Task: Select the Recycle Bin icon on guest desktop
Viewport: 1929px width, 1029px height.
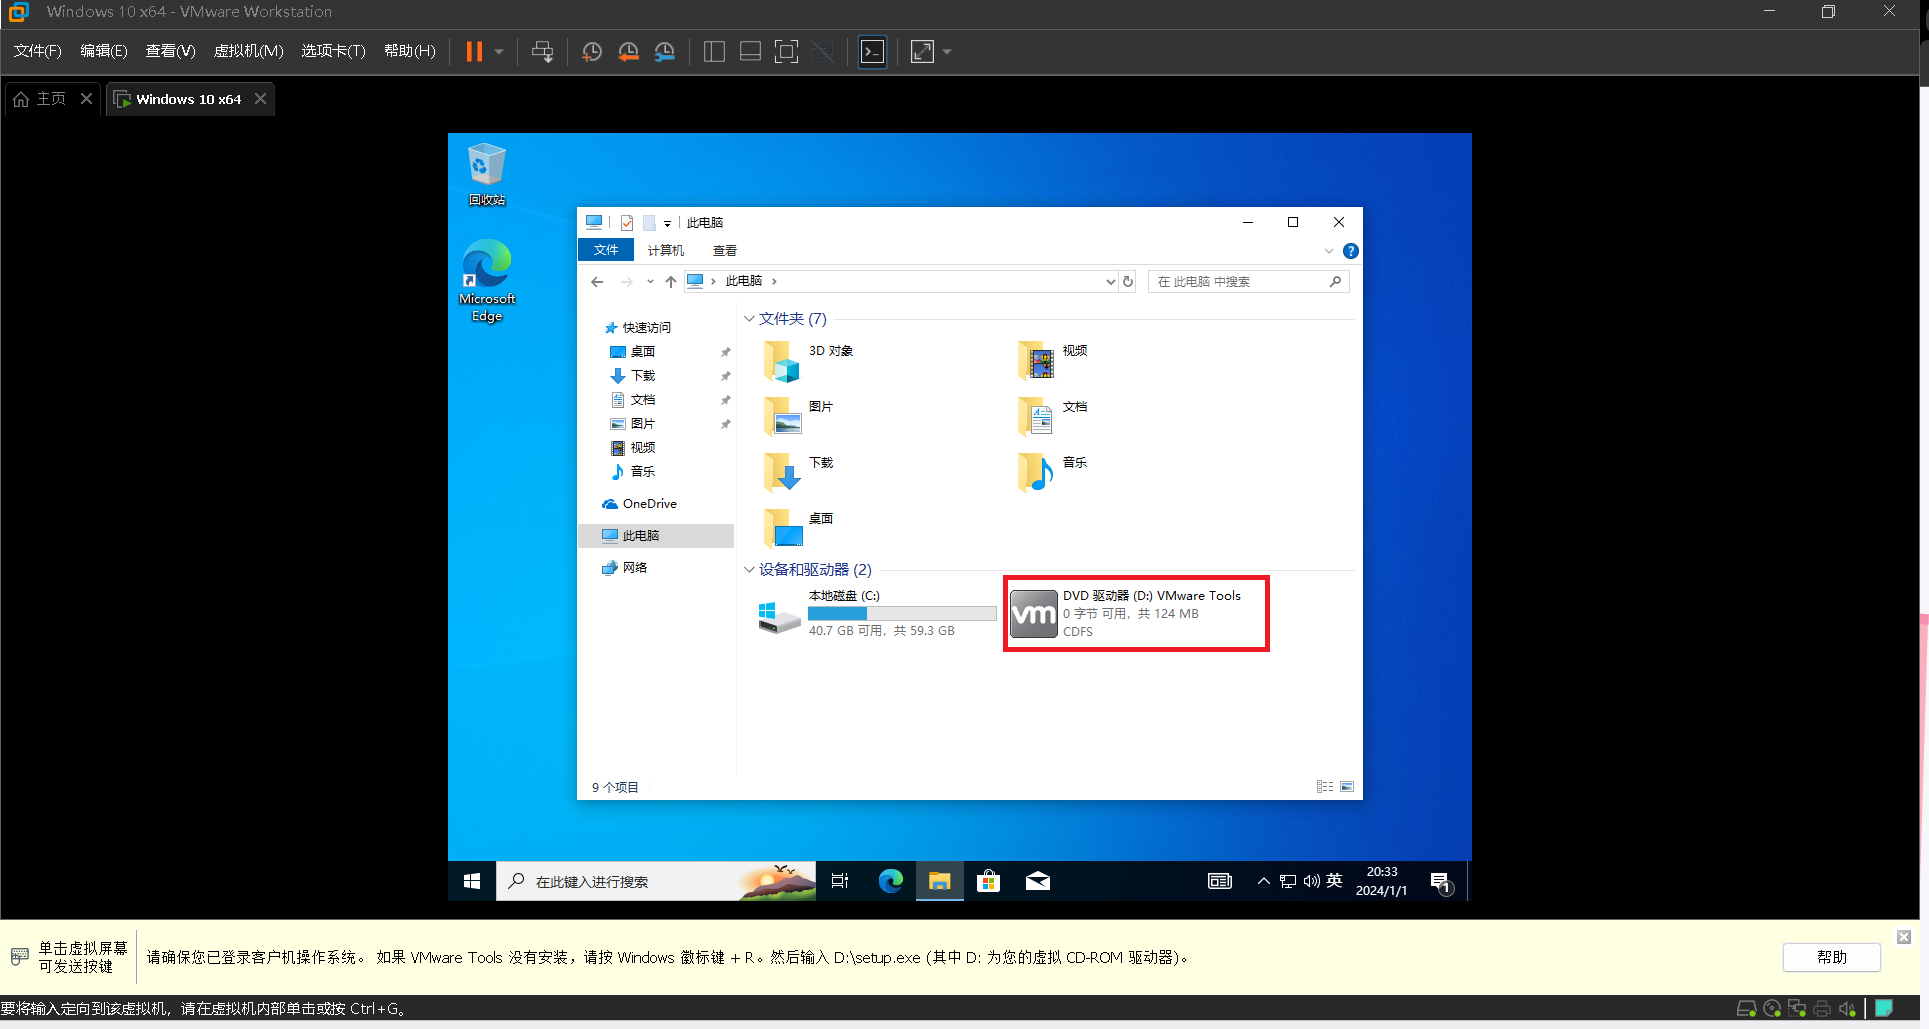Action: click(487, 174)
